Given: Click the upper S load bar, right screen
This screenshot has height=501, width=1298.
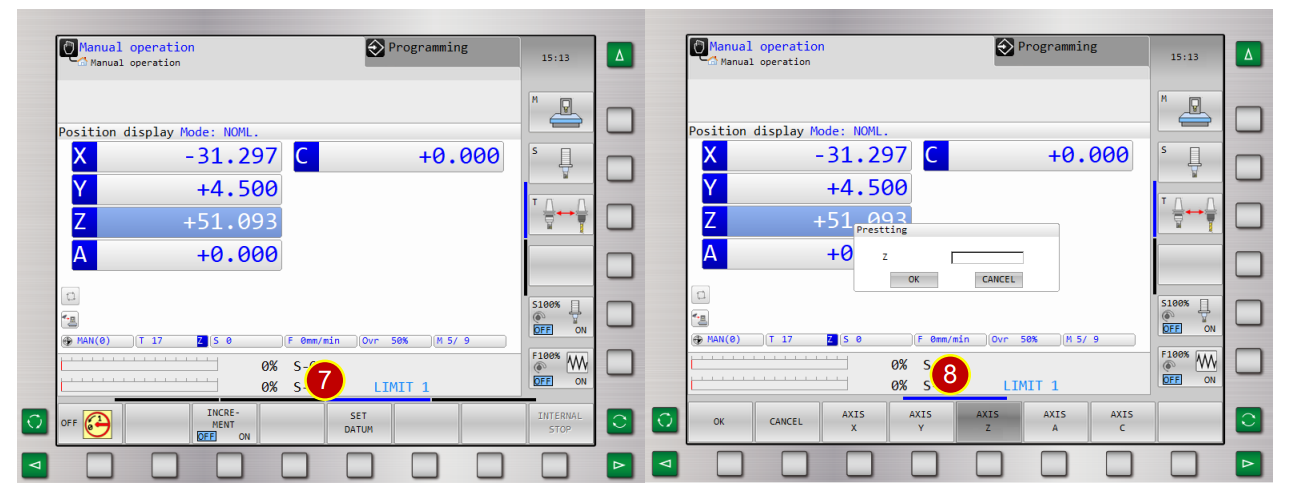Looking at the screenshot, I should coord(769,366).
